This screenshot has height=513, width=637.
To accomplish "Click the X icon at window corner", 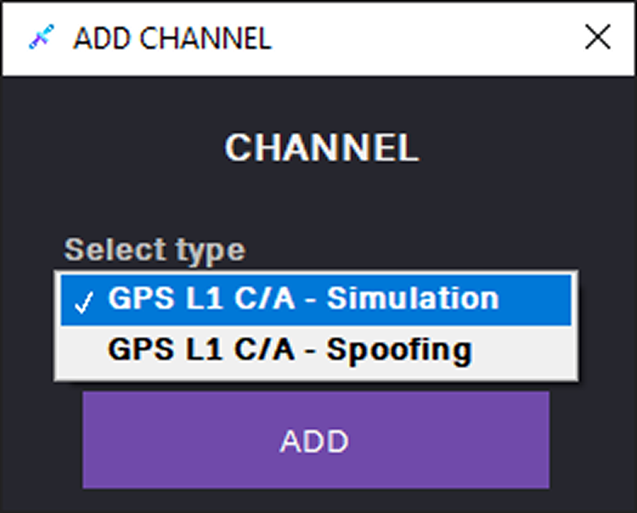I will click(597, 38).
